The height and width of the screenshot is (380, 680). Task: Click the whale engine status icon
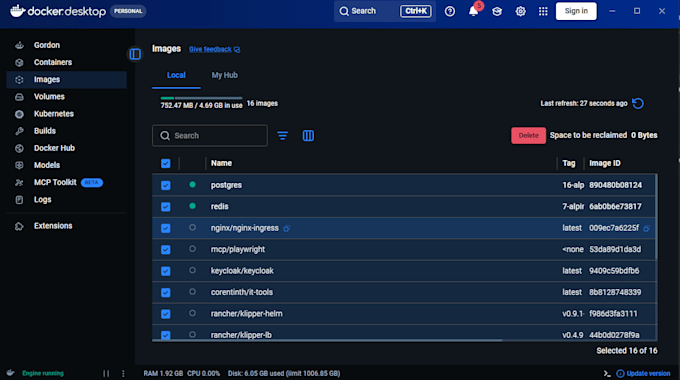(10, 373)
